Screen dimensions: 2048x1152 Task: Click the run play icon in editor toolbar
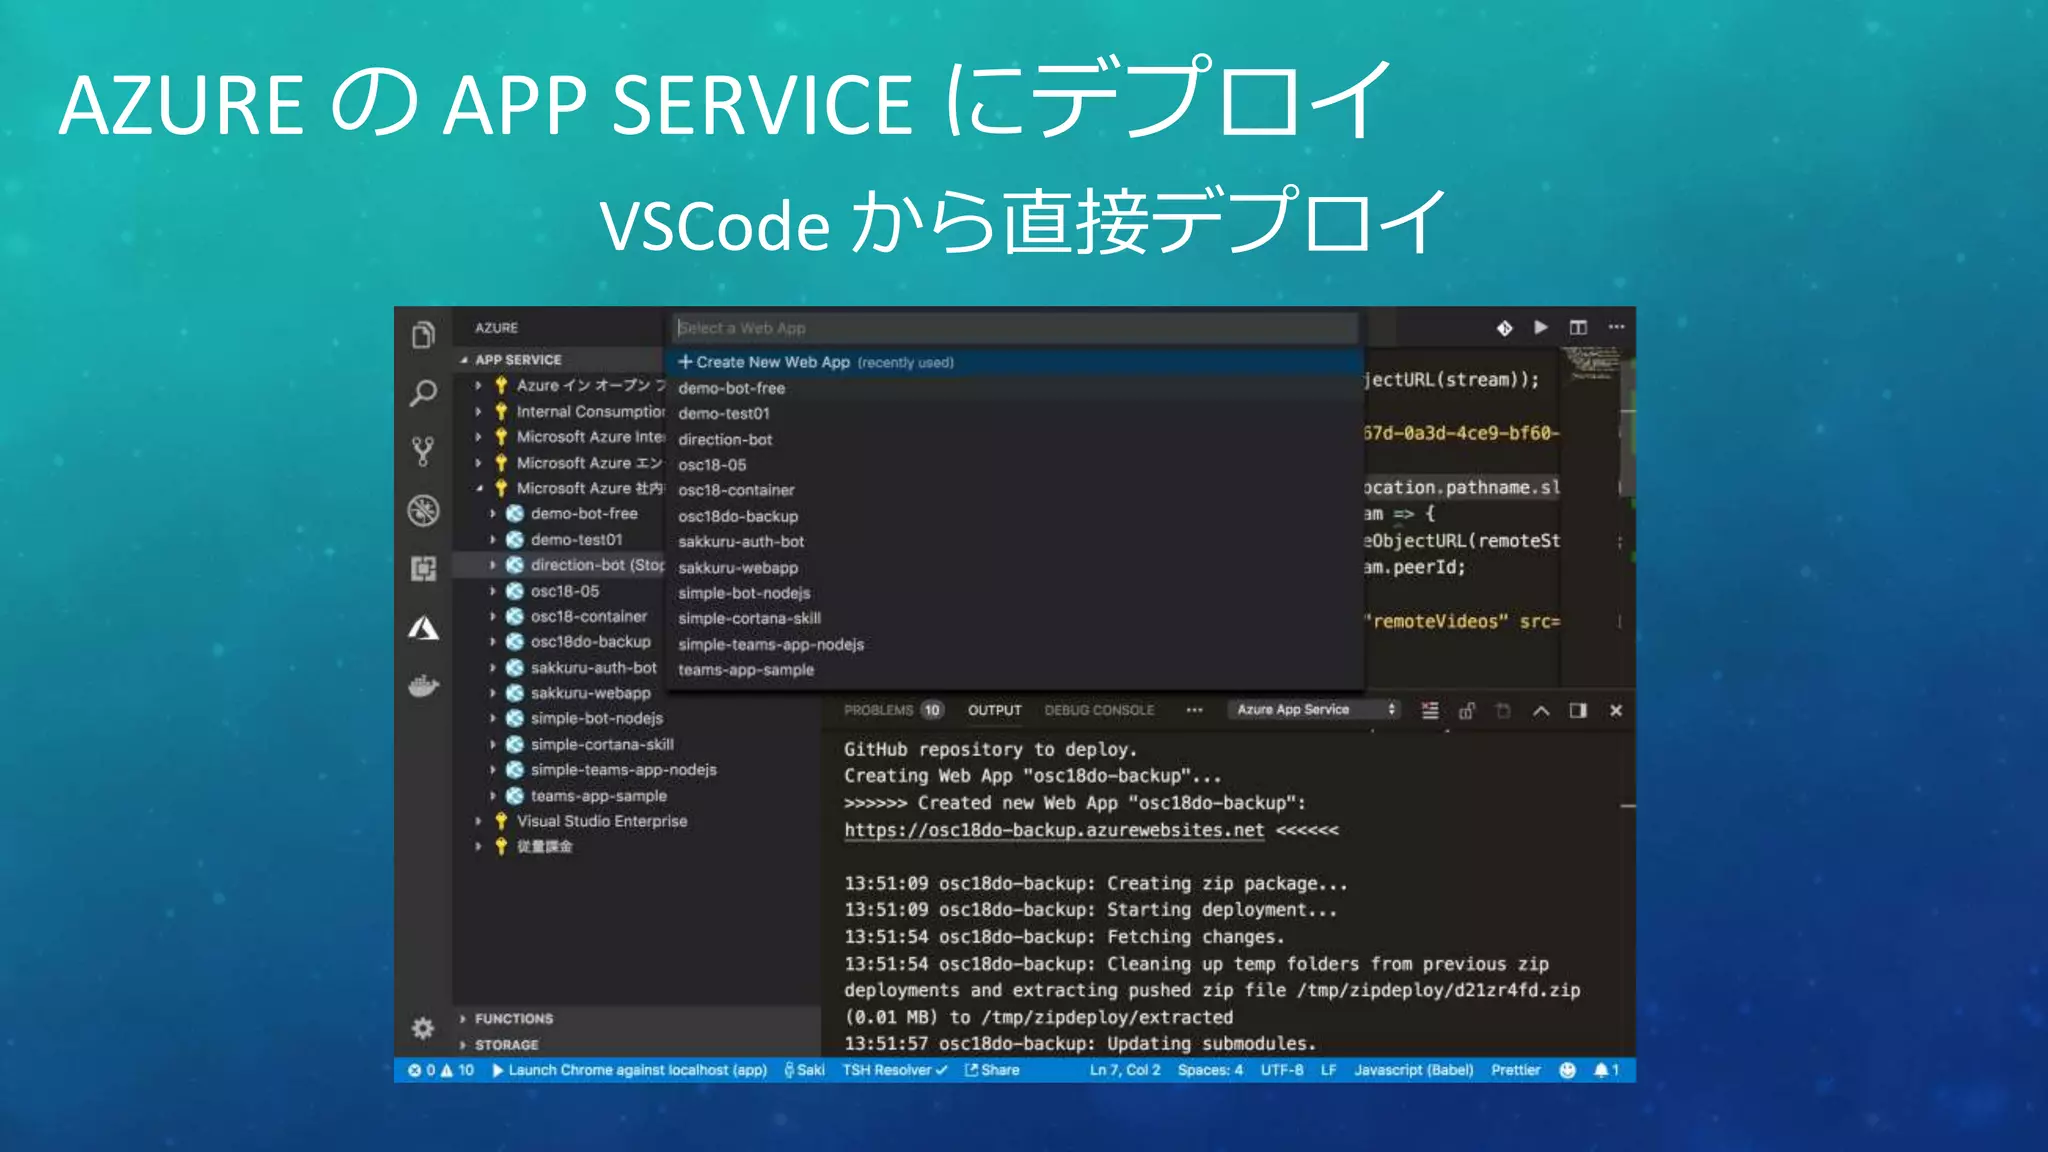pos(1541,327)
